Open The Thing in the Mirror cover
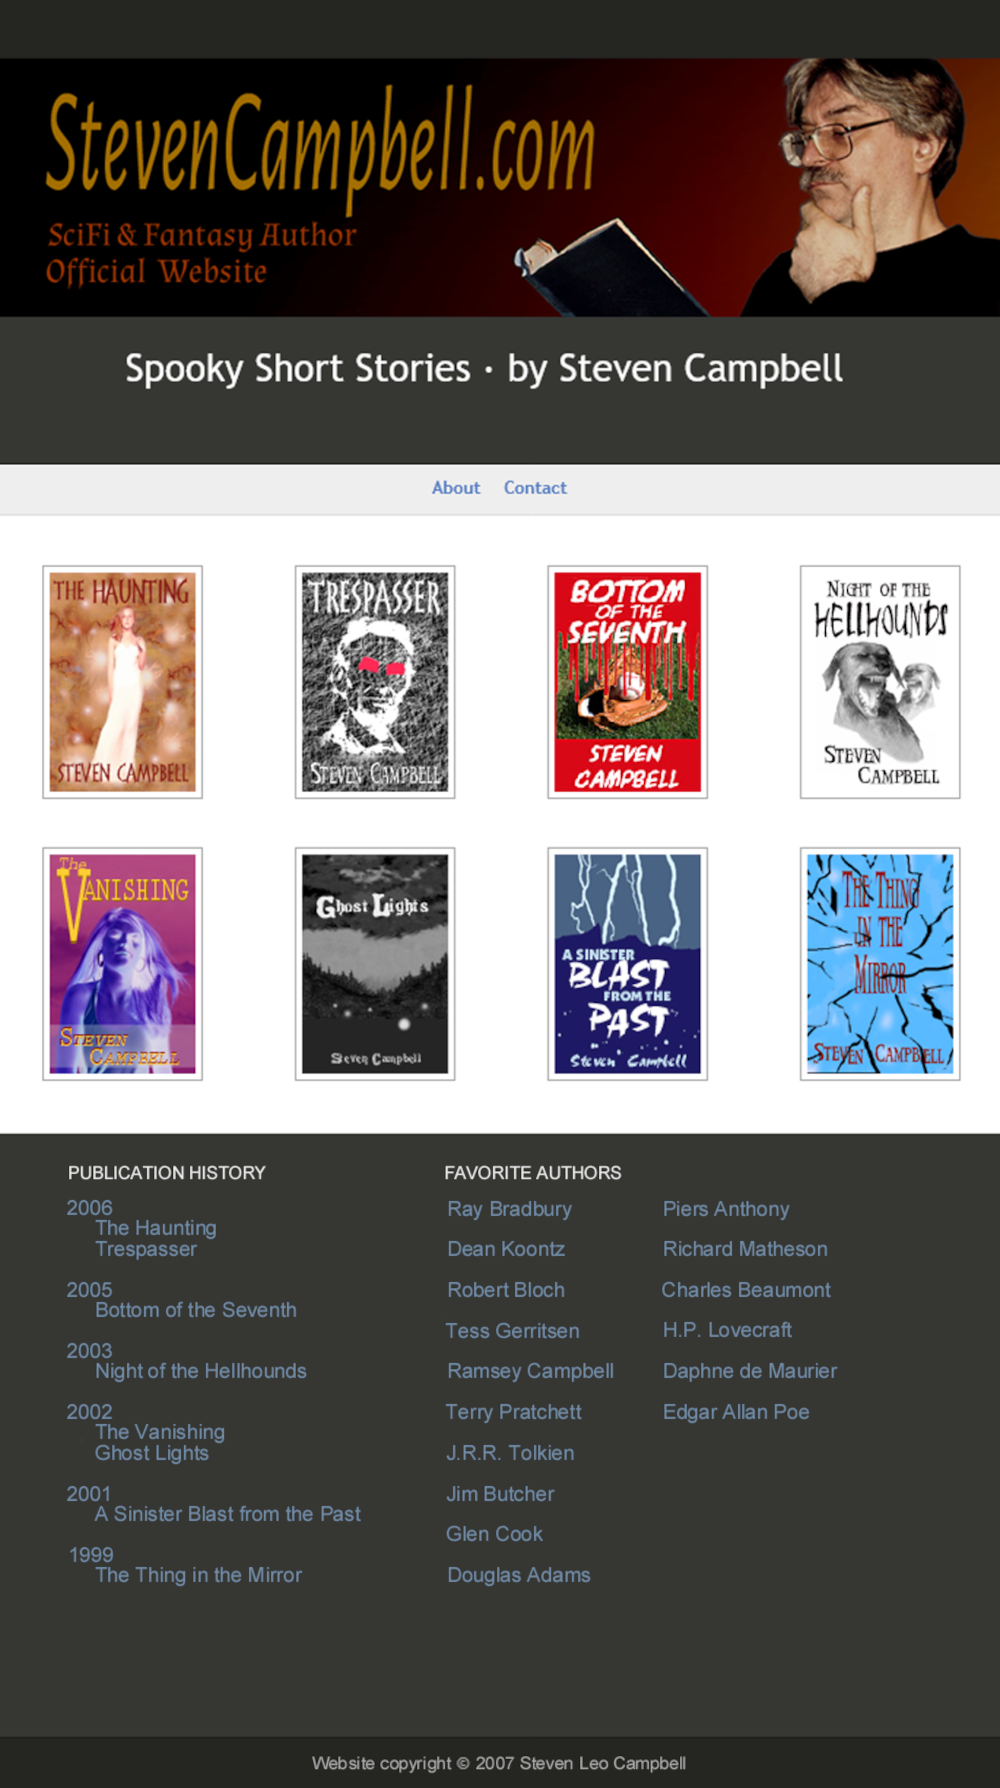Image resolution: width=1000 pixels, height=1788 pixels. coord(880,964)
